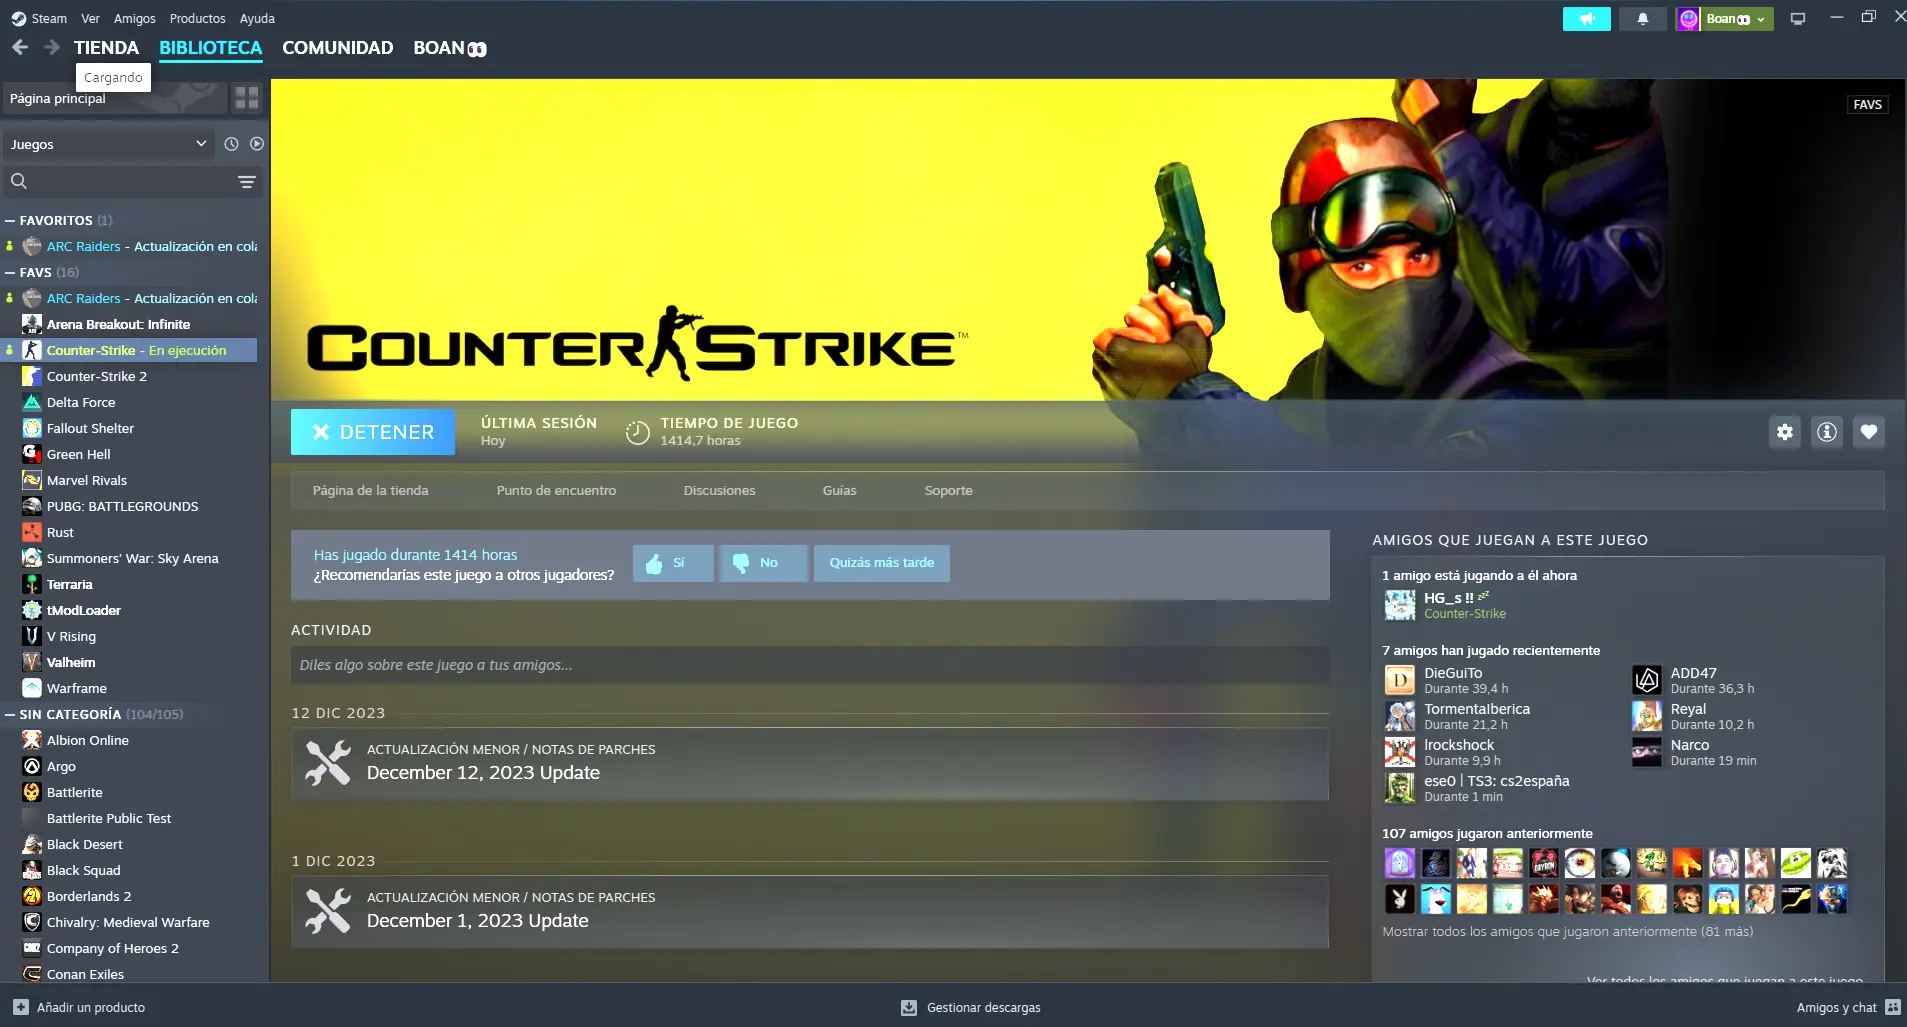Click the Borderlands 2 game icon
The width and height of the screenshot is (1907, 1027).
pos(32,896)
